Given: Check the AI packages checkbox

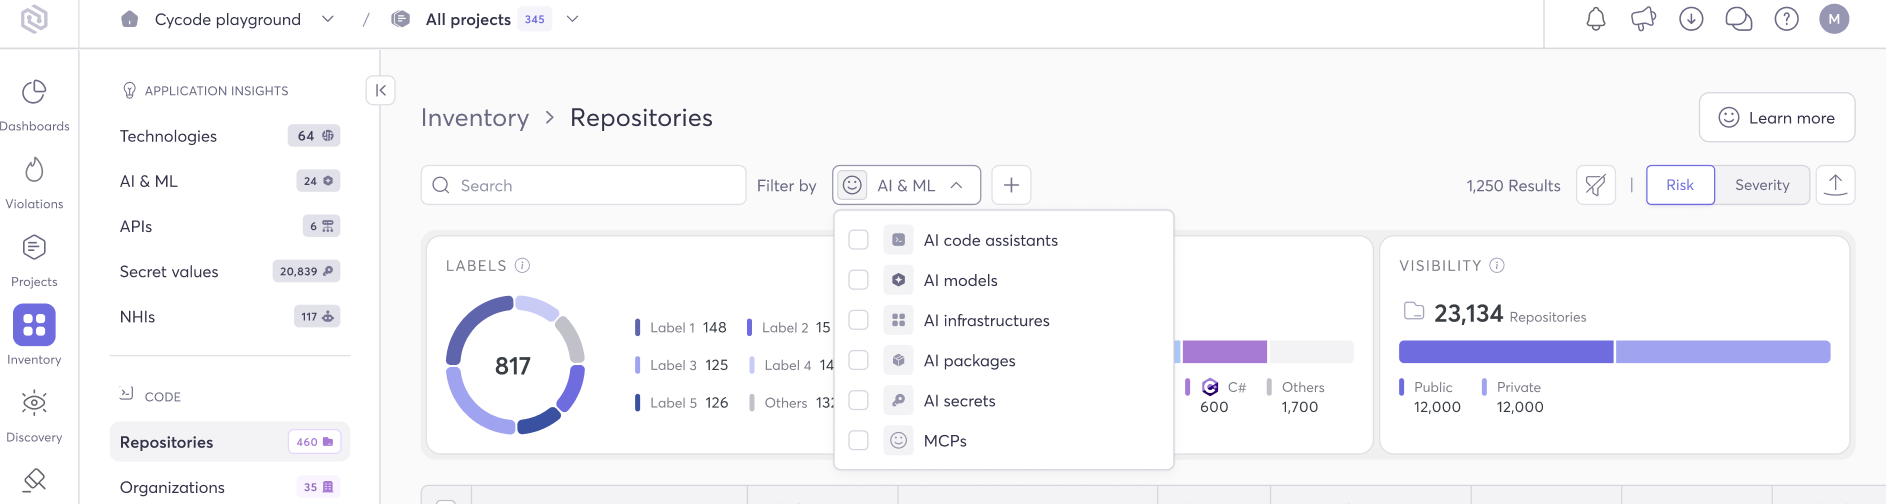Looking at the screenshot, I should pos(858,360).
